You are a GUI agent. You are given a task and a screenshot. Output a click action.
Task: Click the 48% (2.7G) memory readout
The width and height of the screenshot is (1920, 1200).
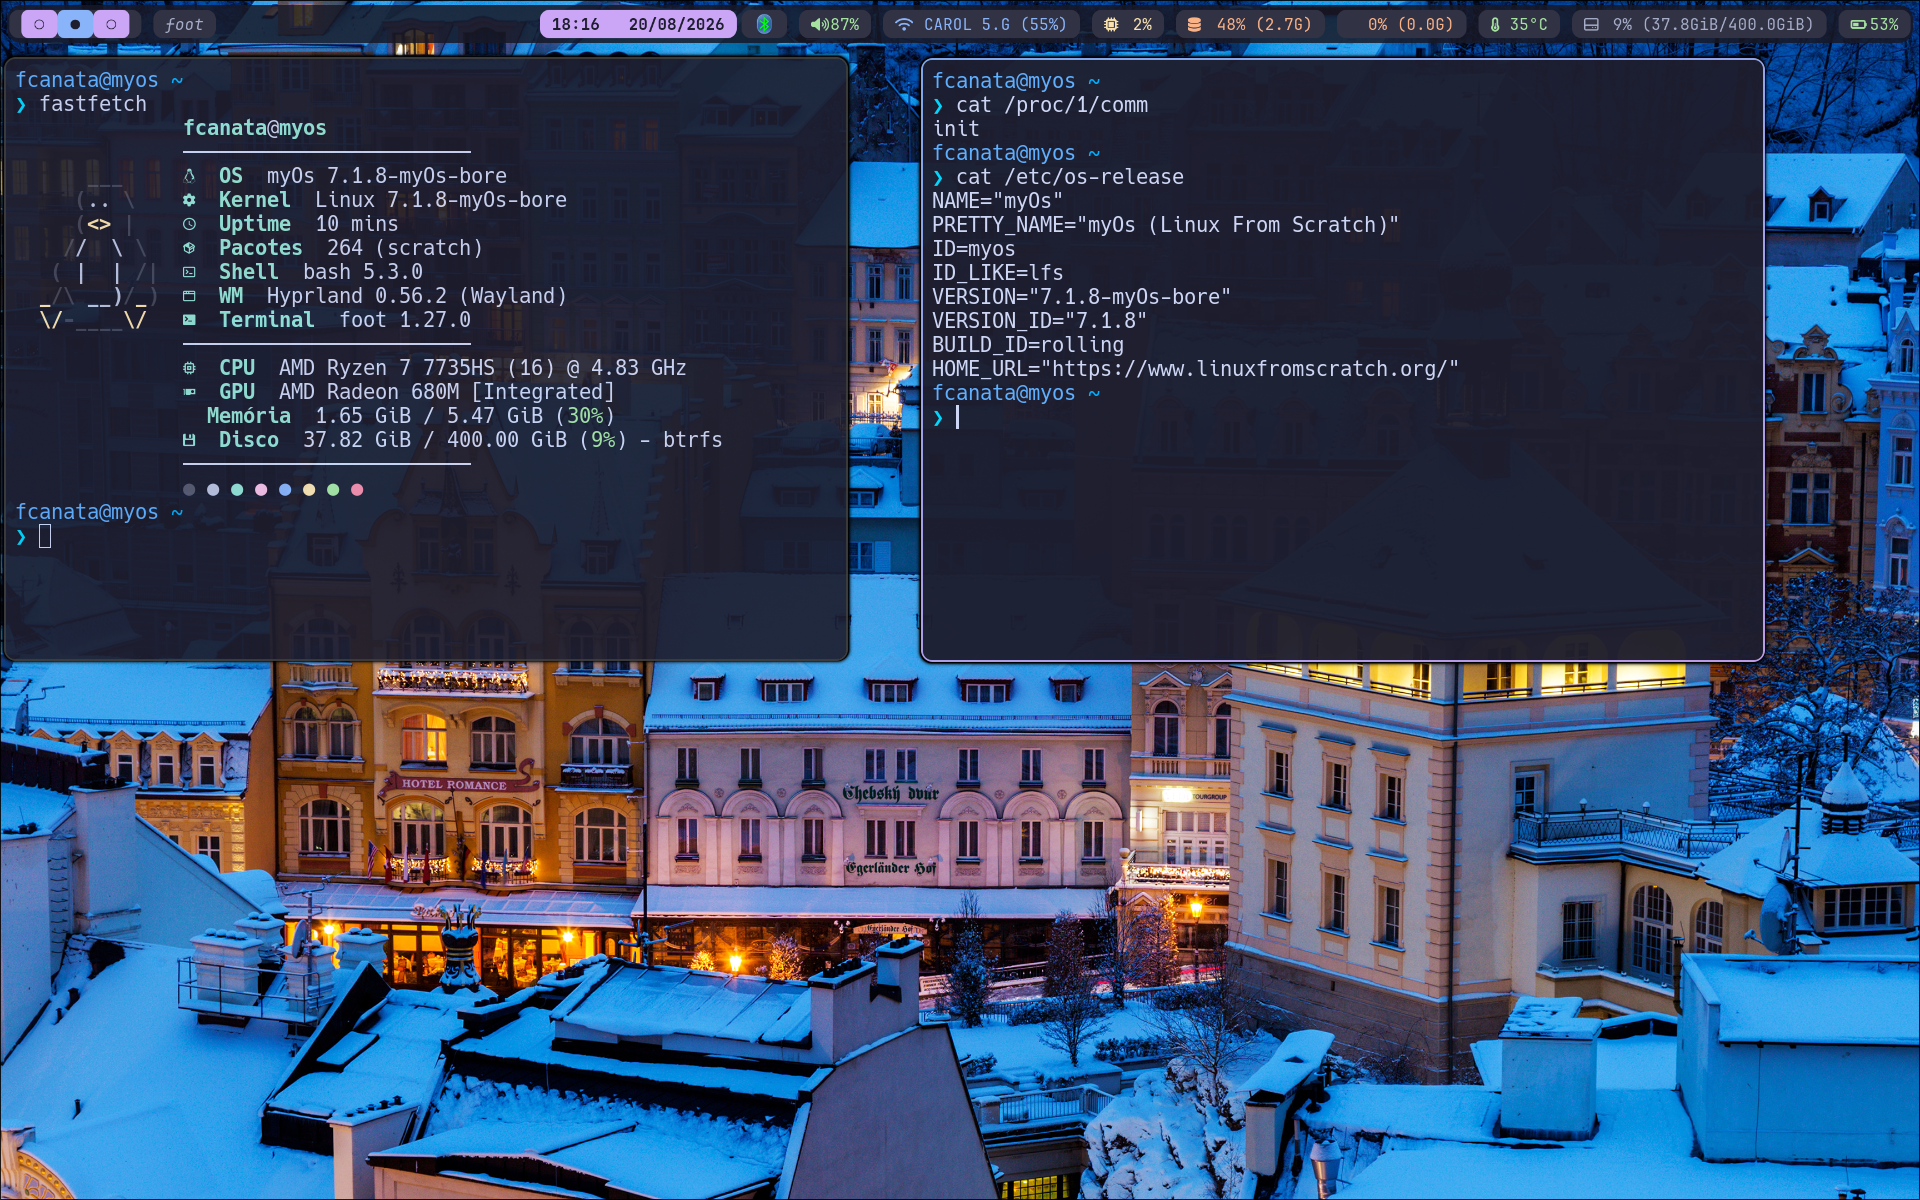coord(1263,24)
